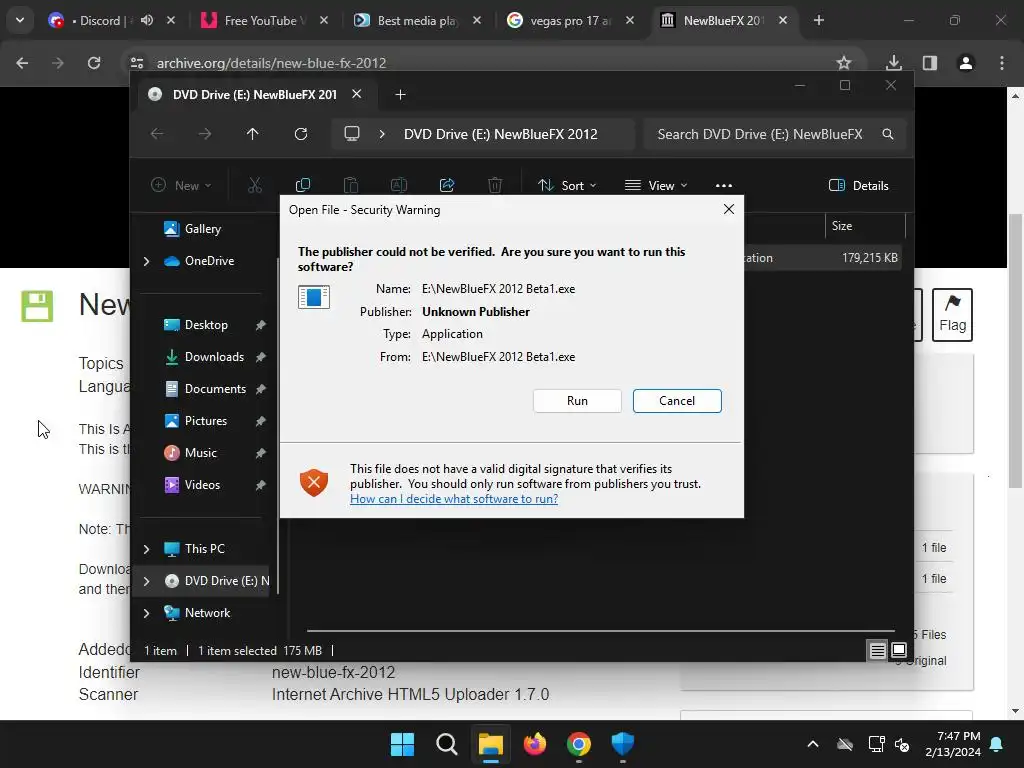Click the Paste clipboard icon in Explorer toolbar
The width and height of the screenshot is (1024, 768).
(351, 185)
